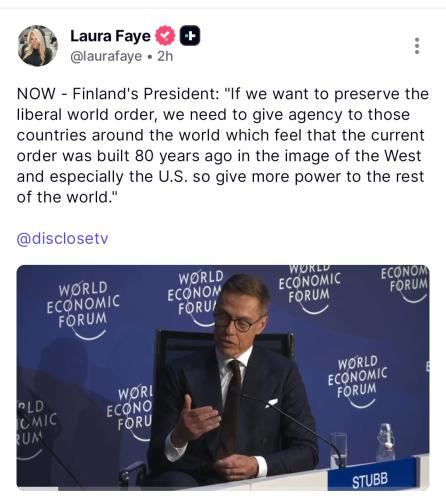This screenshot has height=500, width=446.
Task: Click the dark plus badge beside name
Action: pyautogui.click(x=190, y=35)
